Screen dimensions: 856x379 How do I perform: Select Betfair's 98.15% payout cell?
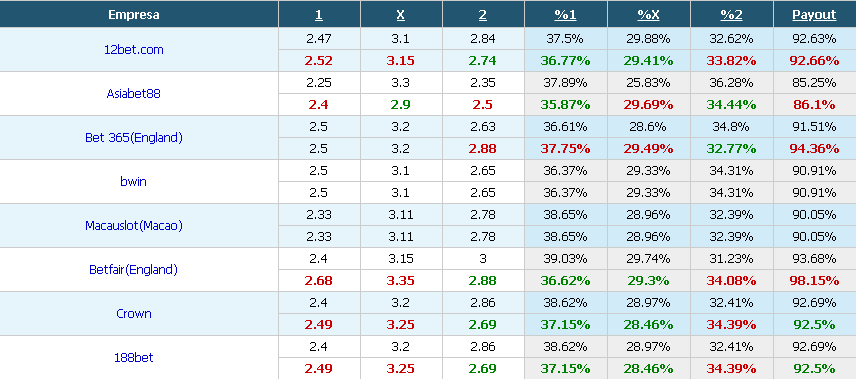815,281
